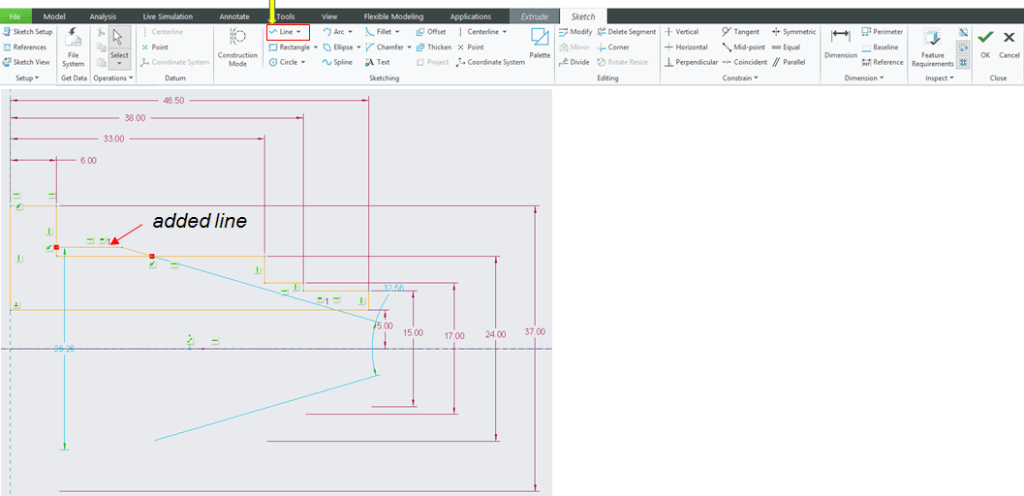Click the Feature Requirements icon
Viewport: 1024px width, 496px height.
point(932,45)
